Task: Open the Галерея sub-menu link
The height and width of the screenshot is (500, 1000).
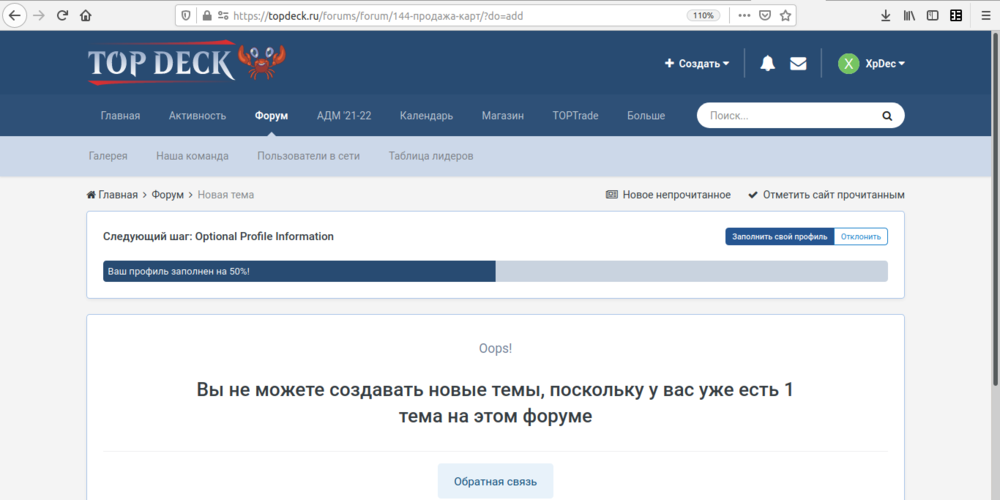Action: pos(108,156)
